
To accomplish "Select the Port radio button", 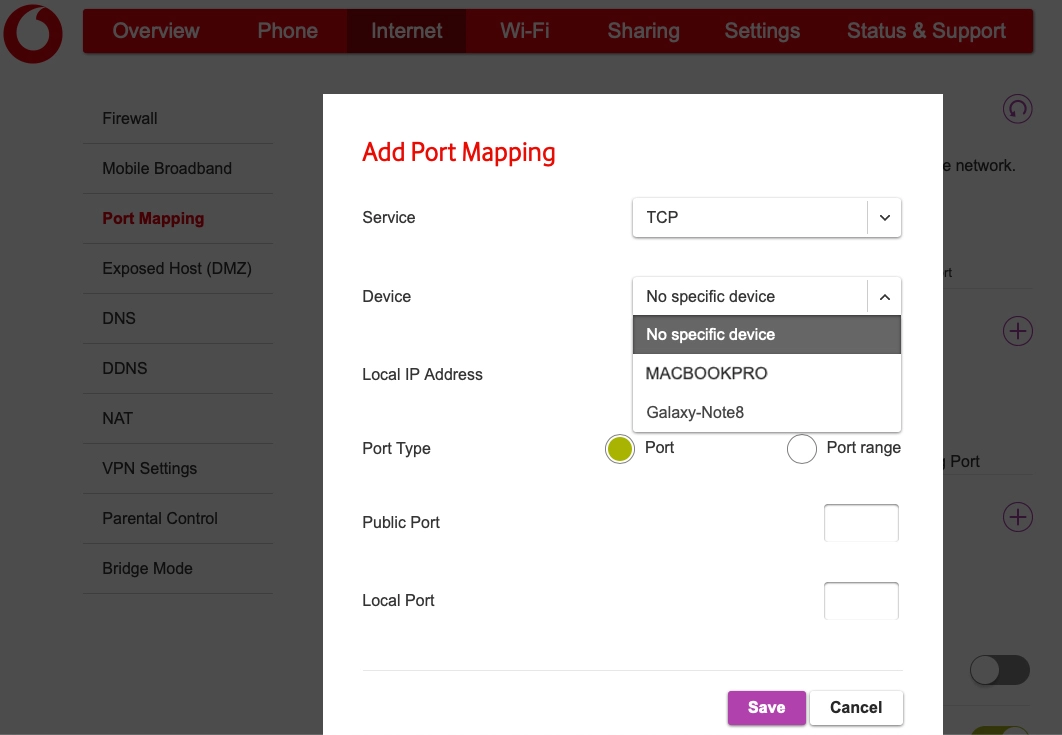I will tap(618, 448).
